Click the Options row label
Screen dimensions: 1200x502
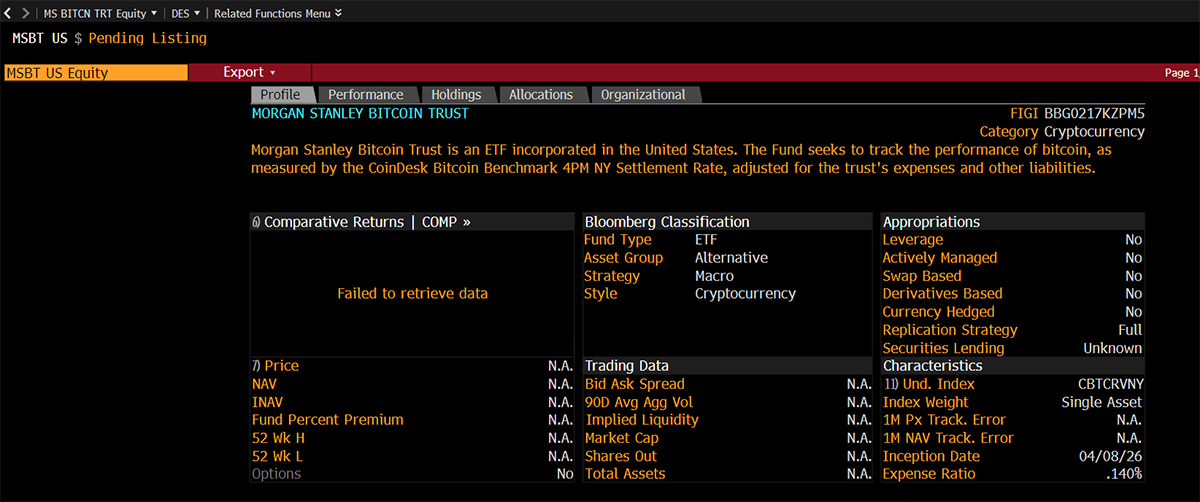tap(276, 474)
